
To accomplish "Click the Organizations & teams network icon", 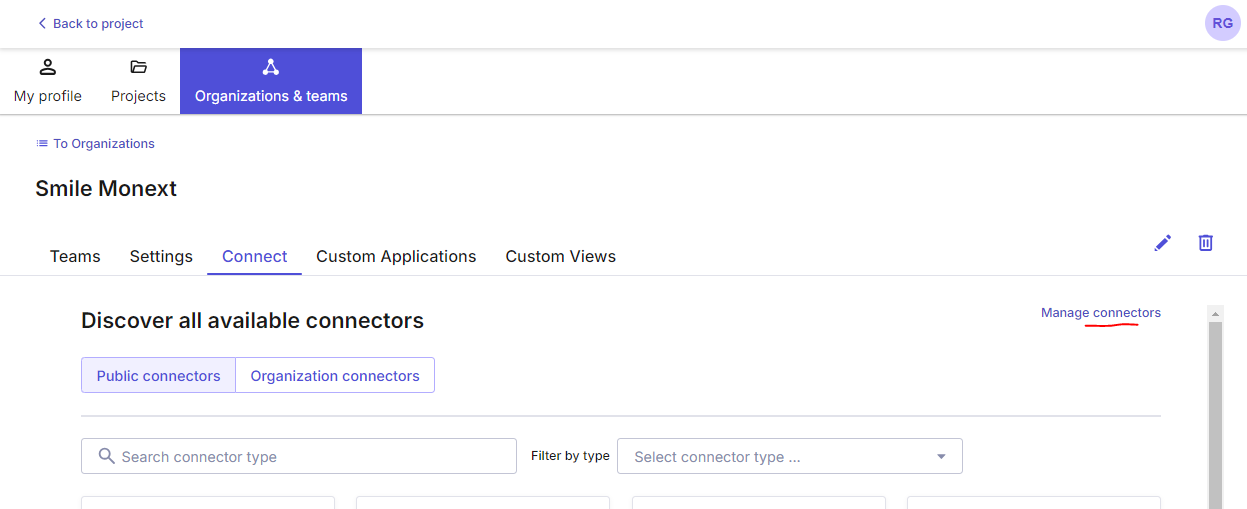I will (270, 68).
